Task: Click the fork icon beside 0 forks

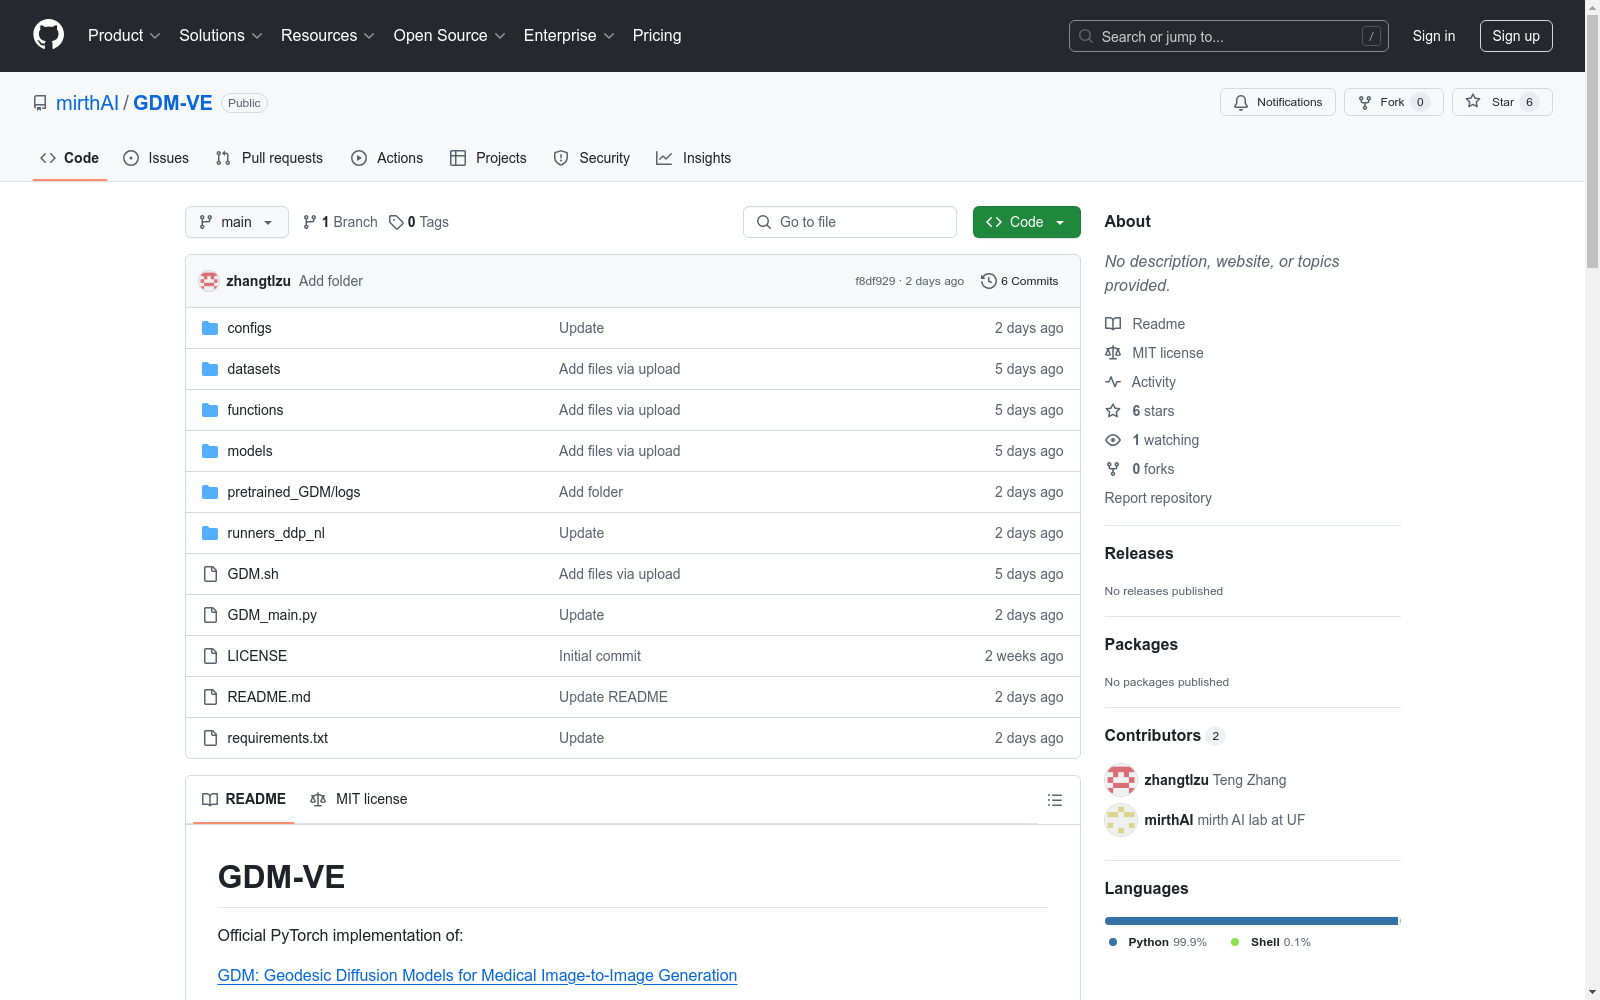Action: tap(1113, 469)
